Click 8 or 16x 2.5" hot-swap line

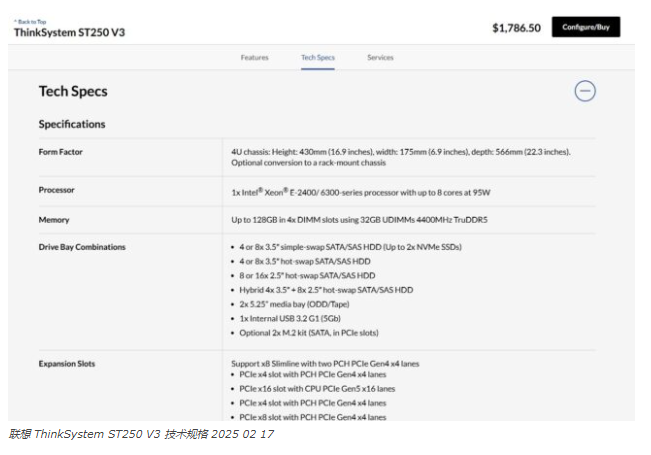[x=307, y=276]
